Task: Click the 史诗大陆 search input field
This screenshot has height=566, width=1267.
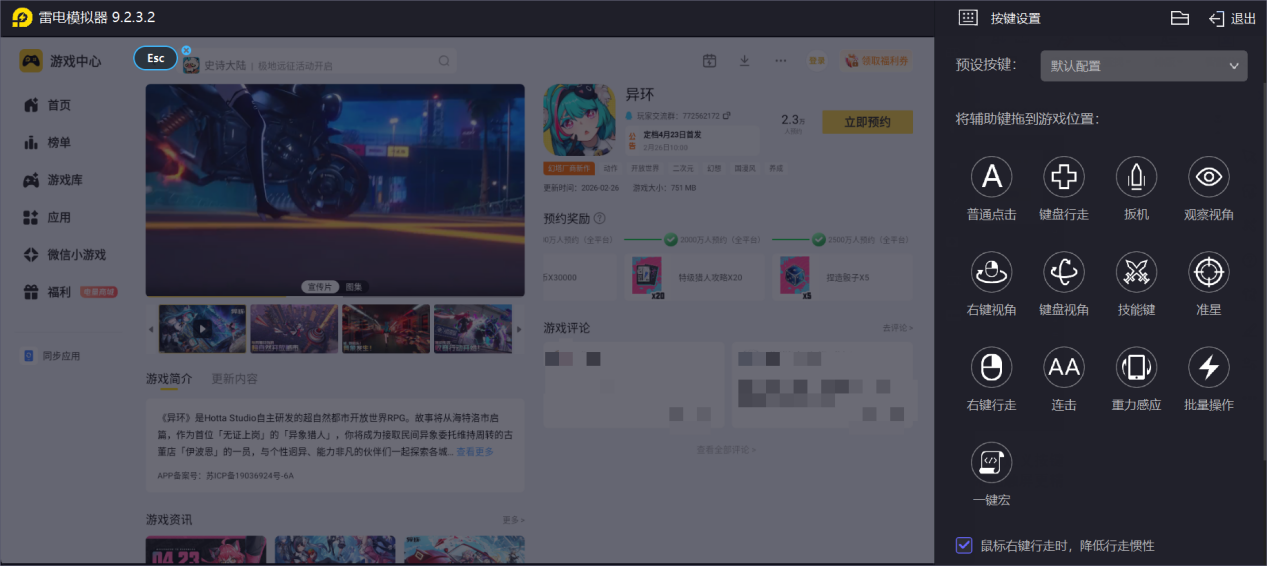Action: point(318,62)
